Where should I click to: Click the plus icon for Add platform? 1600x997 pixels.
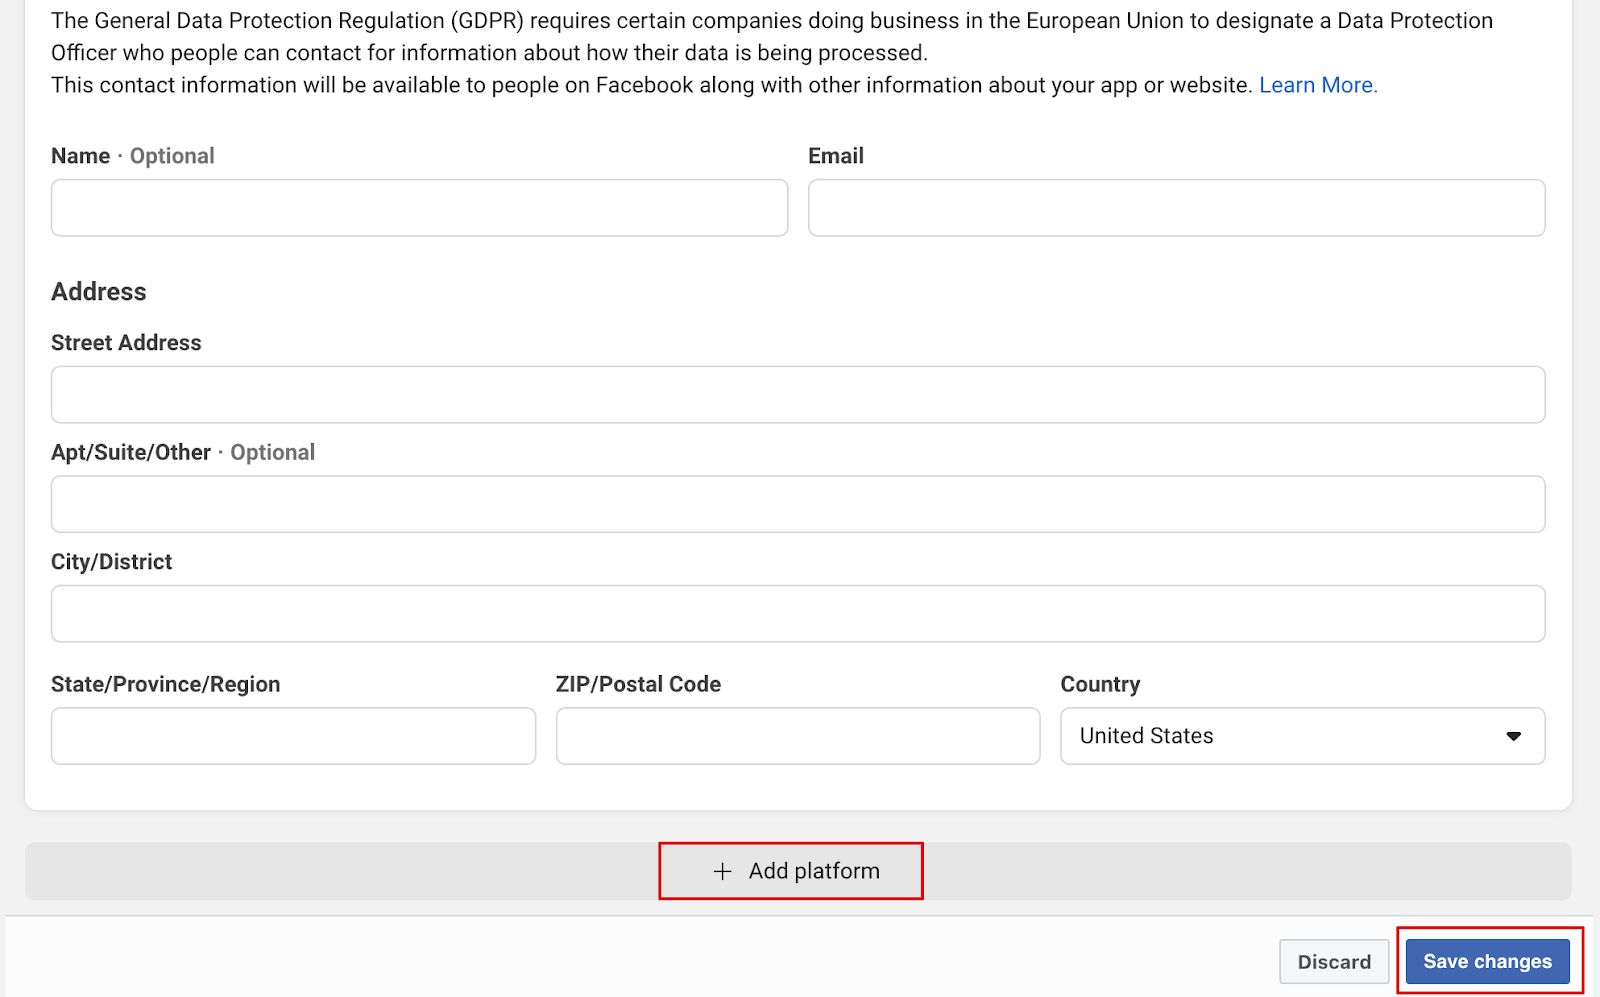pyautogui.click(x=722, y=871)
